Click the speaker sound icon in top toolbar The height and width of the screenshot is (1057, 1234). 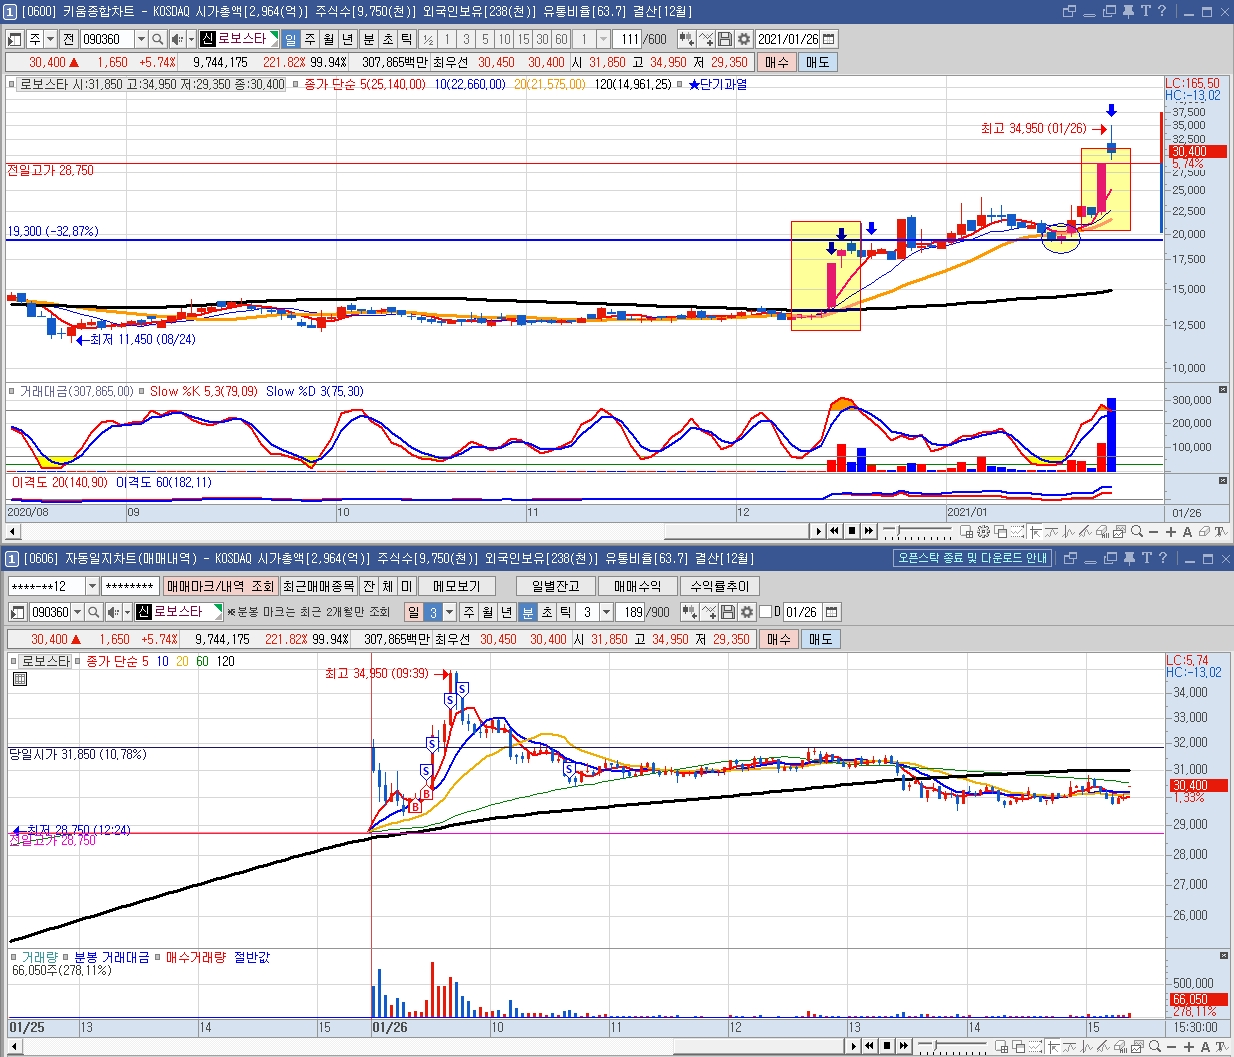click(176, 39)
